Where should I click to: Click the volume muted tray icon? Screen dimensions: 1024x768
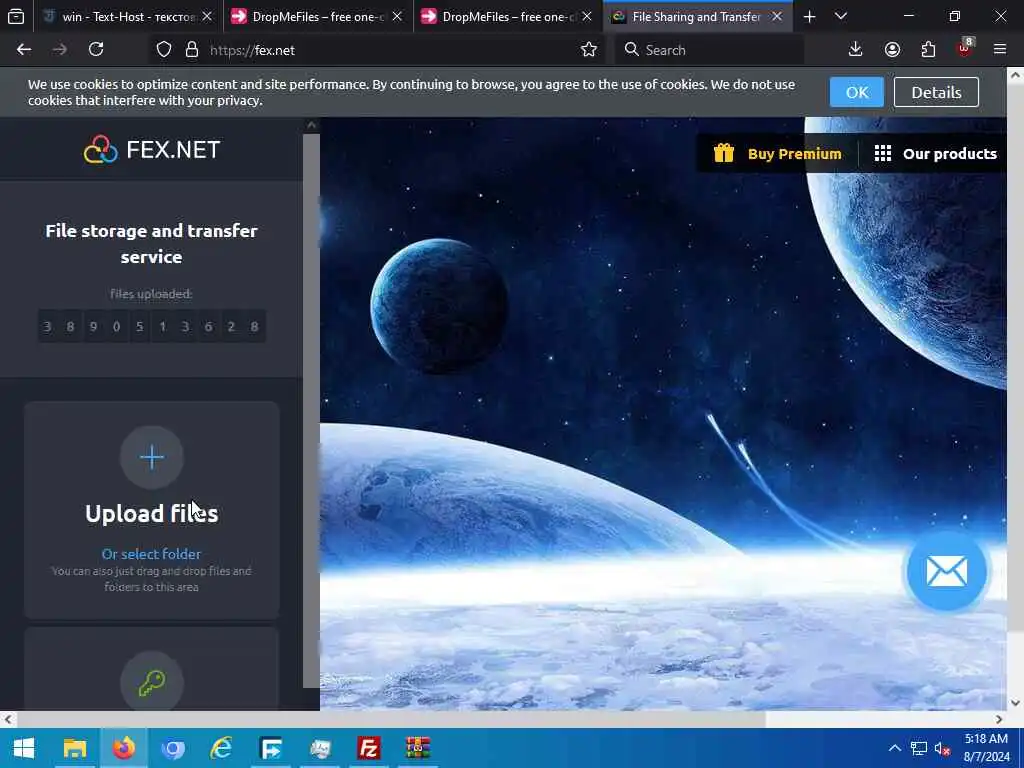(942, 749)
